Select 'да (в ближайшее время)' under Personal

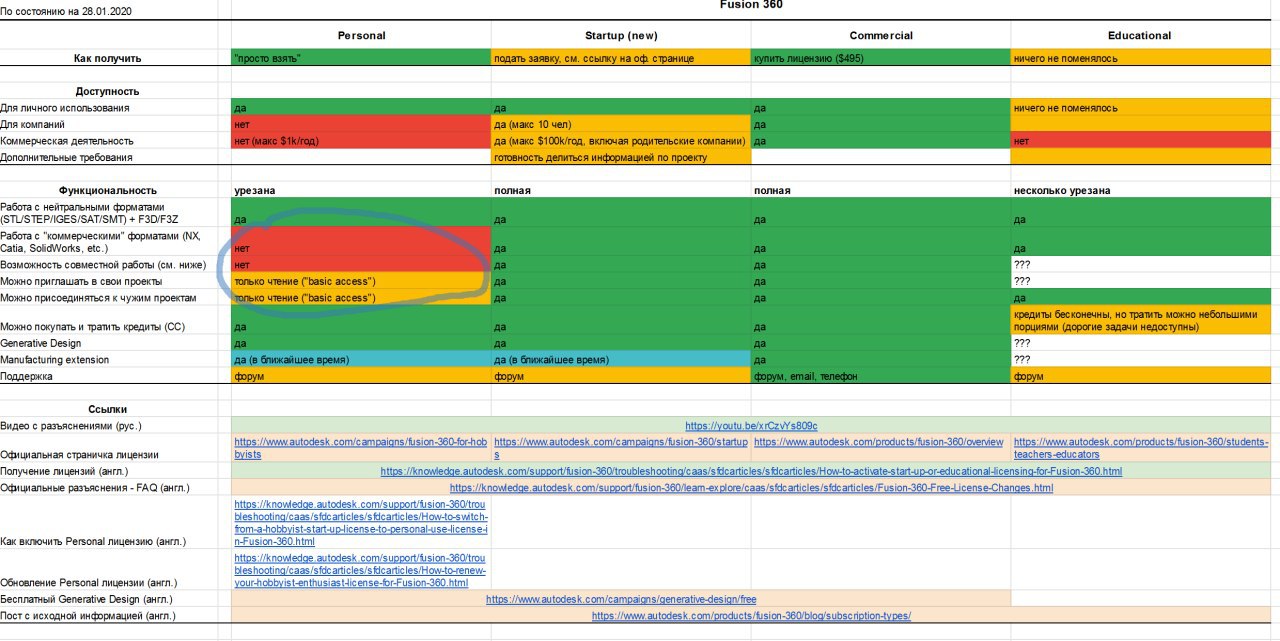[361, 359]
